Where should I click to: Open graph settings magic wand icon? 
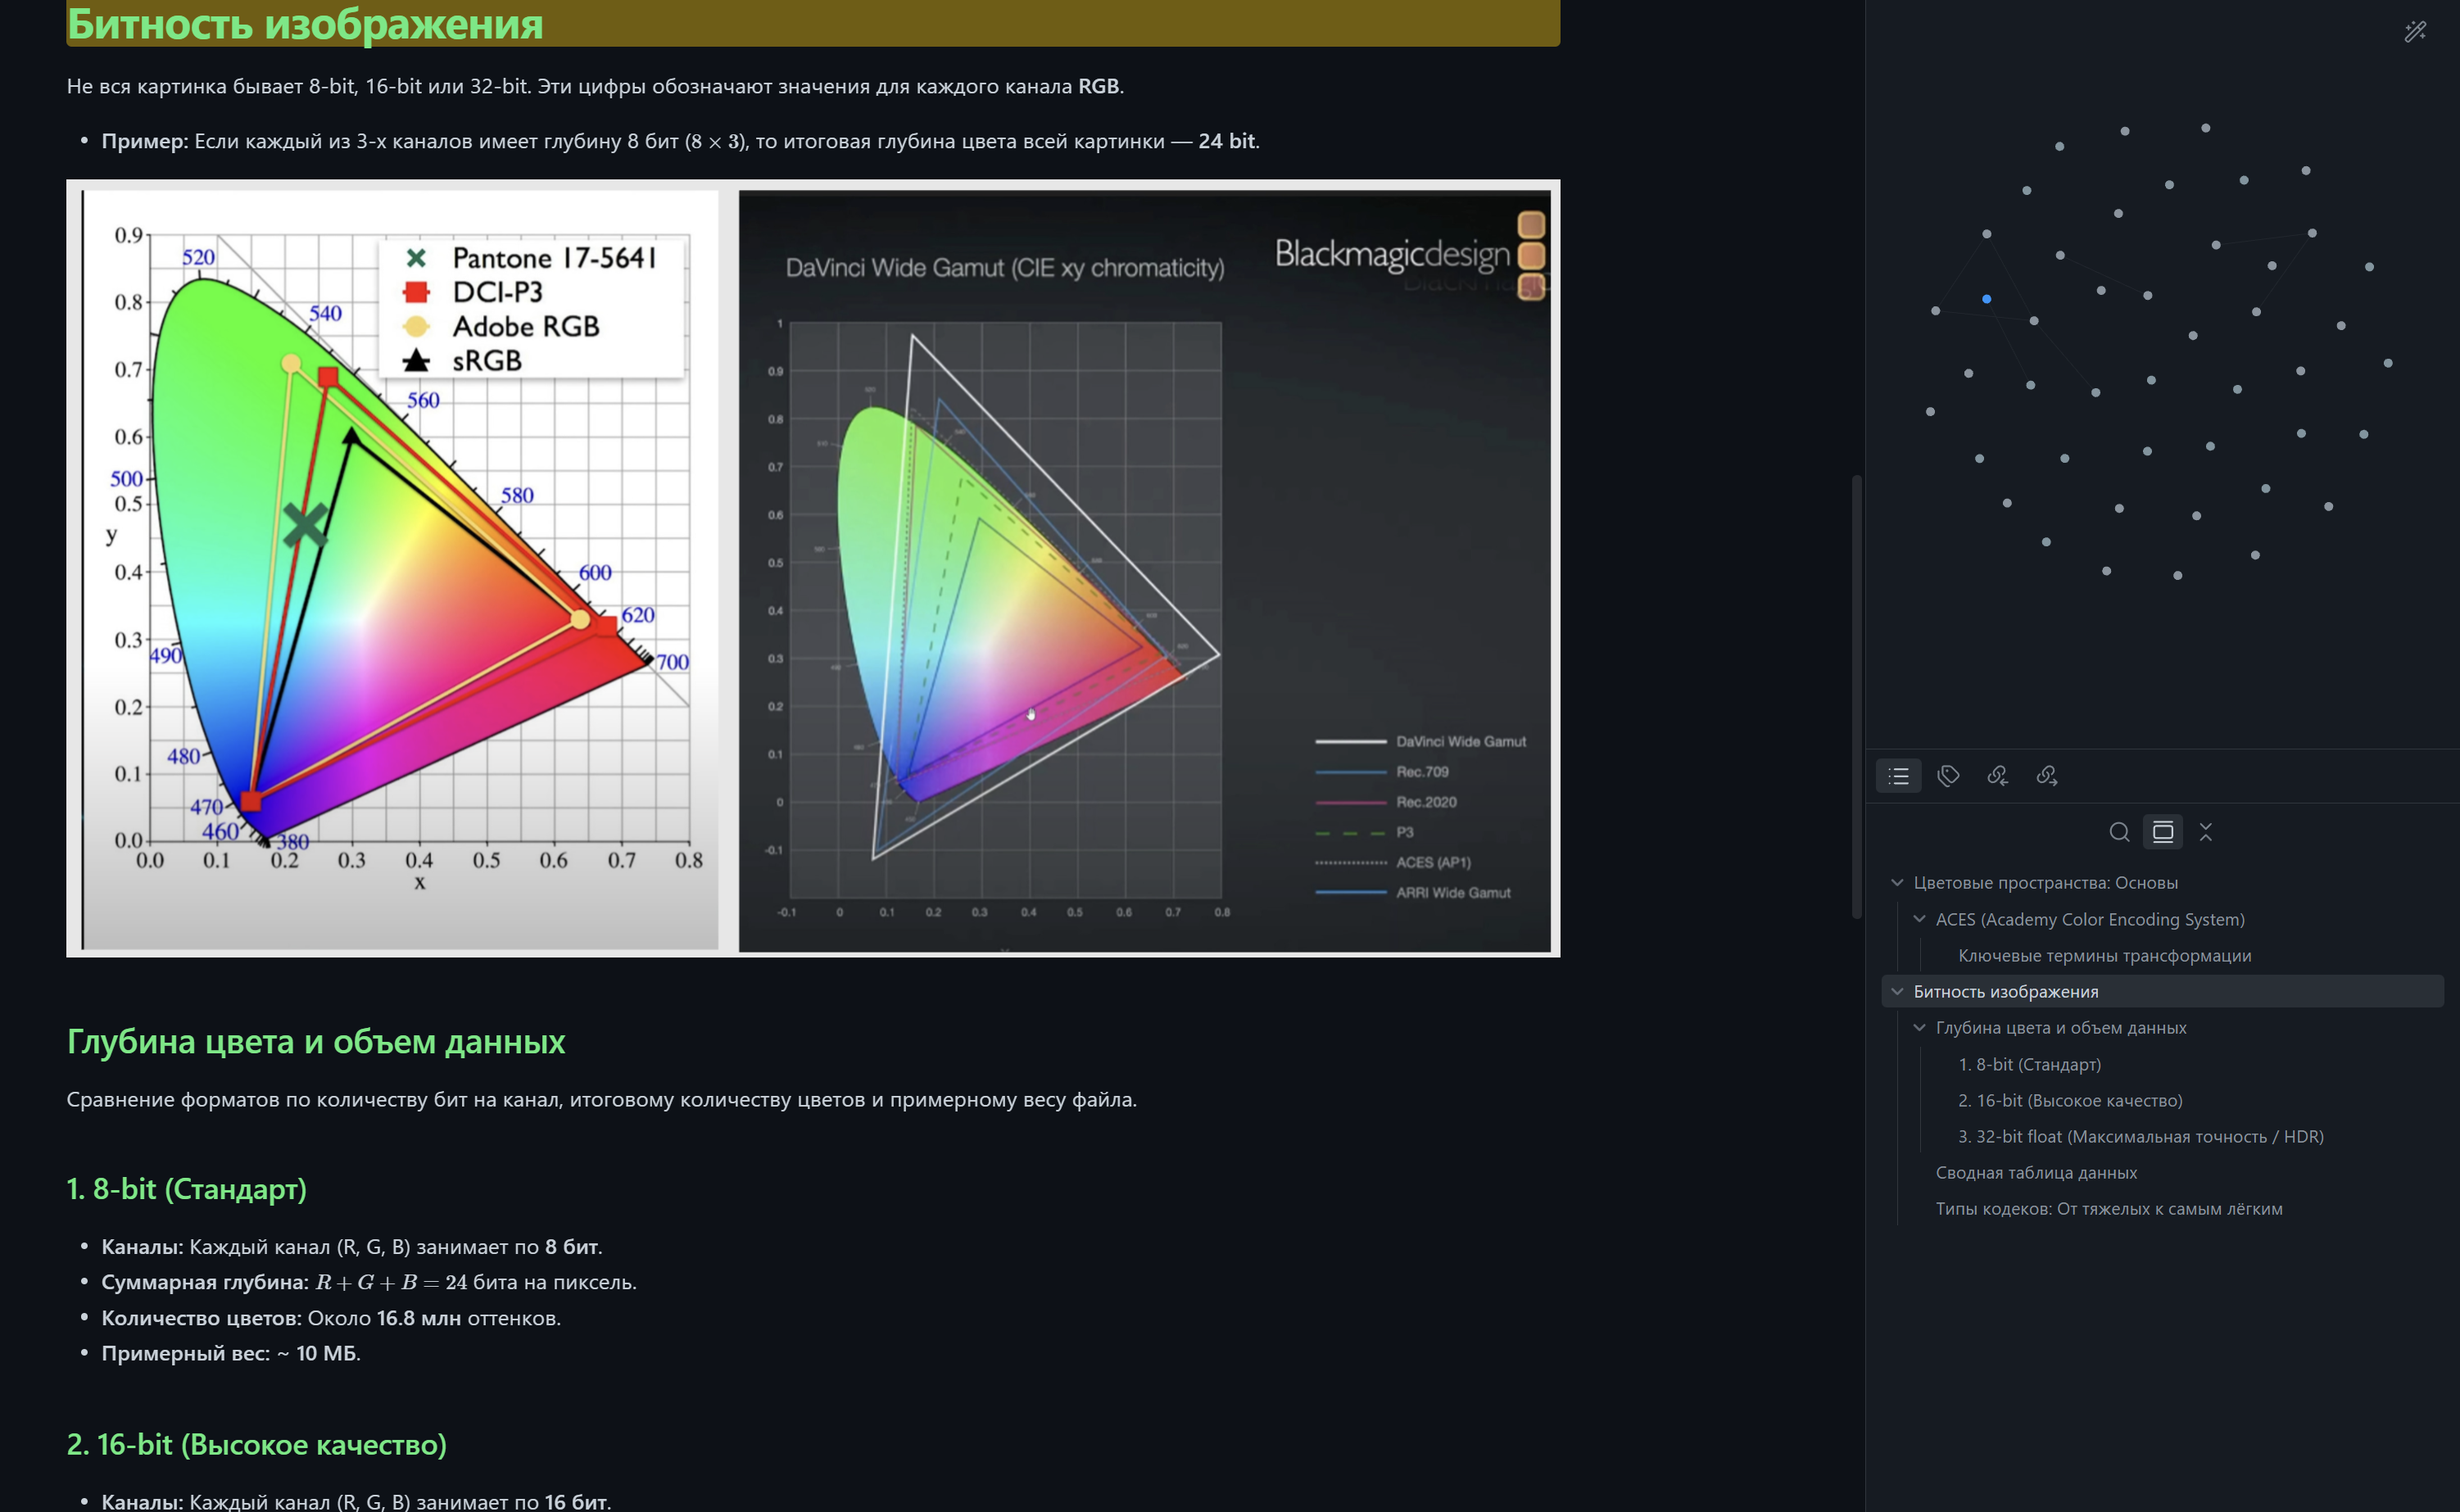pos(2415,32)
